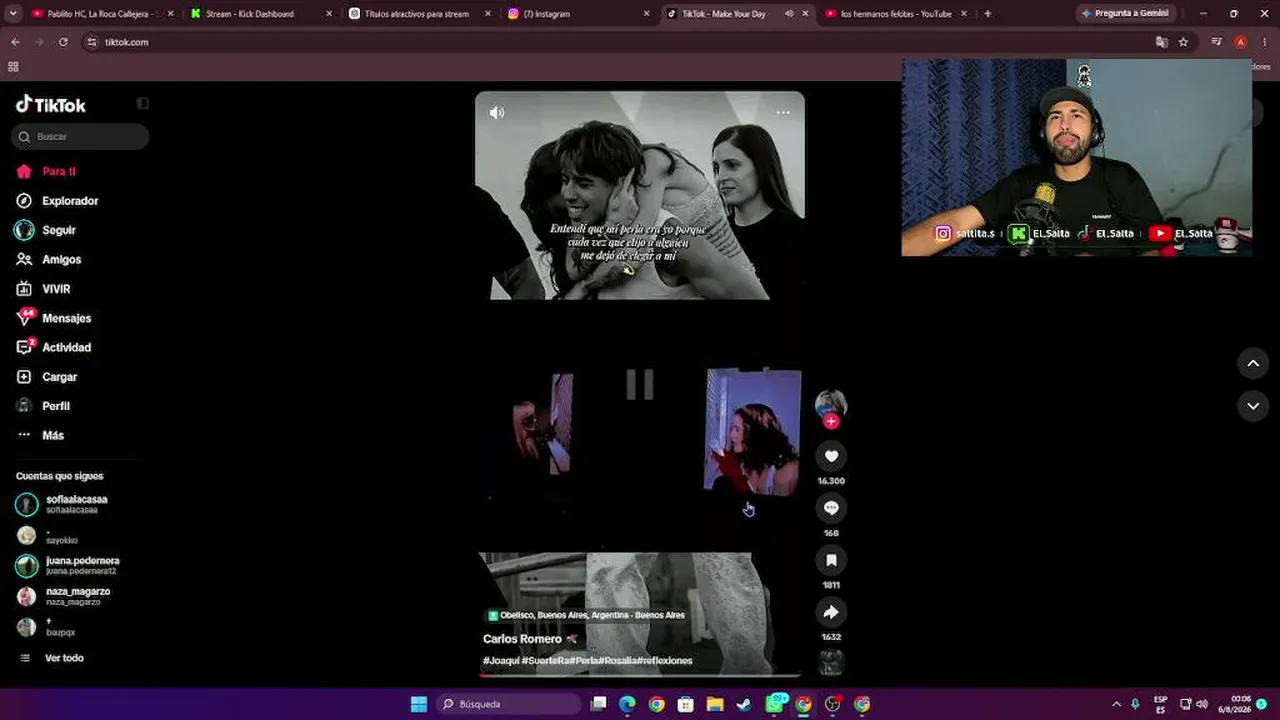This screenshot has height=720, width=1280.
Task: Open the tab search dropdown
Action: click(14, 14)
